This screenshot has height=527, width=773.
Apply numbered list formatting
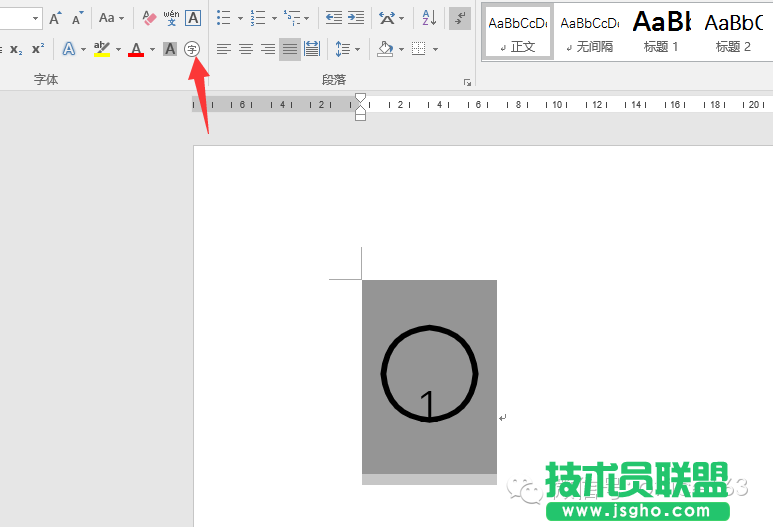tap(258, 18)
